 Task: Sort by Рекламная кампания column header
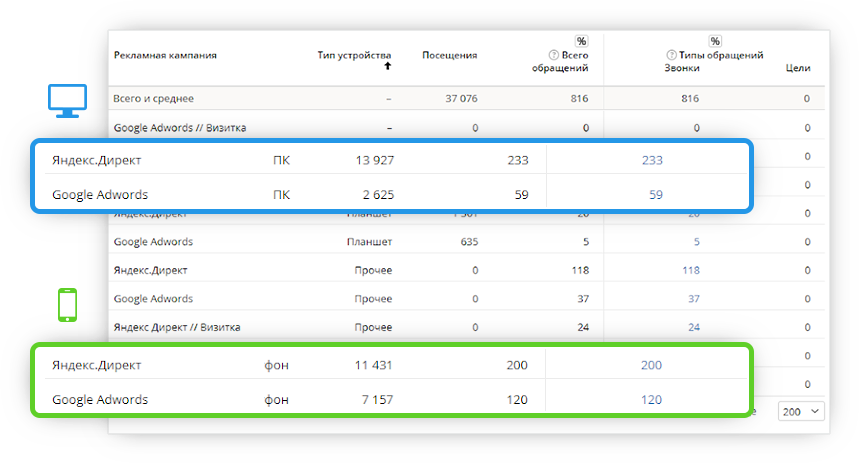pyautogui.click(x=165, y=55)
